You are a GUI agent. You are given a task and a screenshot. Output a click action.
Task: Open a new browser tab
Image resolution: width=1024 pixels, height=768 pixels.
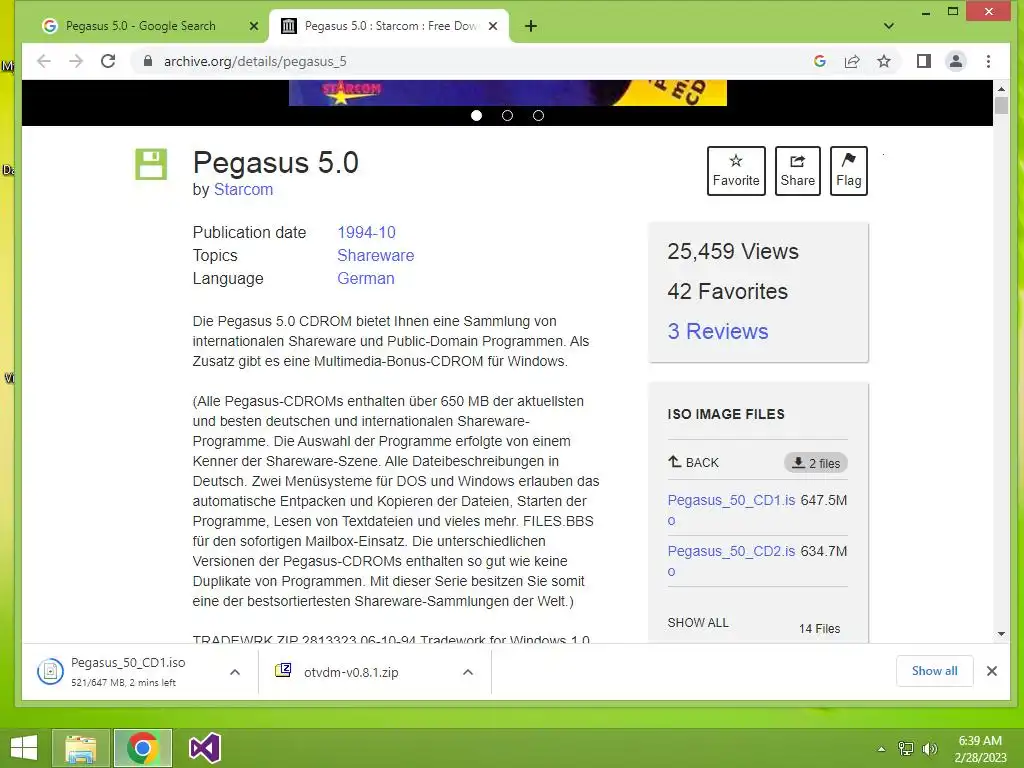(531, 26)
